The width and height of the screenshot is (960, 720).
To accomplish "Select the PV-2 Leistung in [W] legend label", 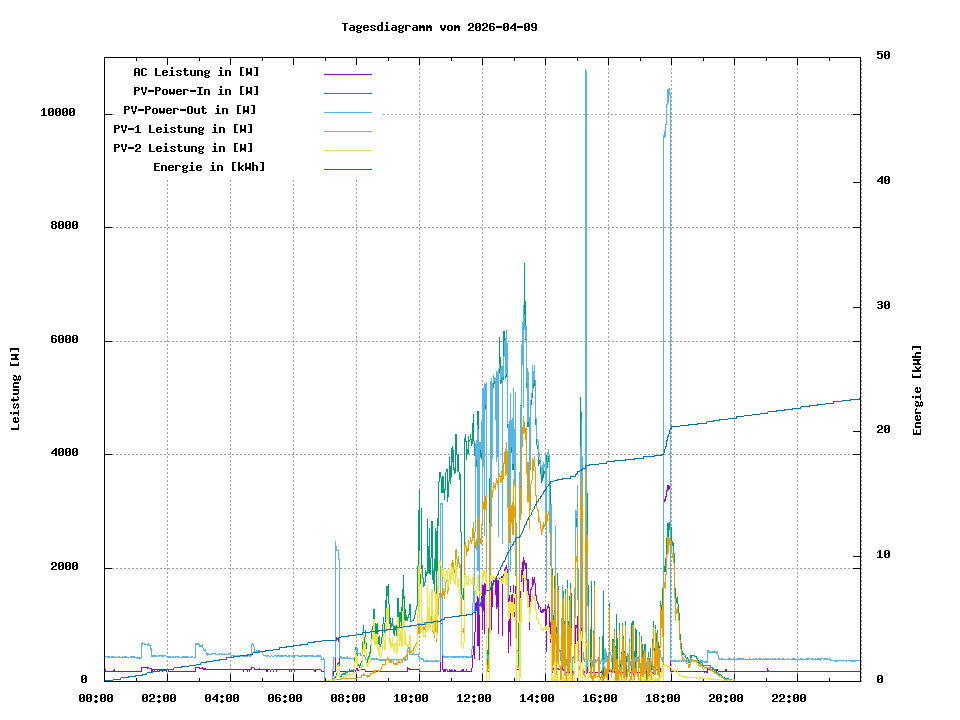I will point(183,148).
